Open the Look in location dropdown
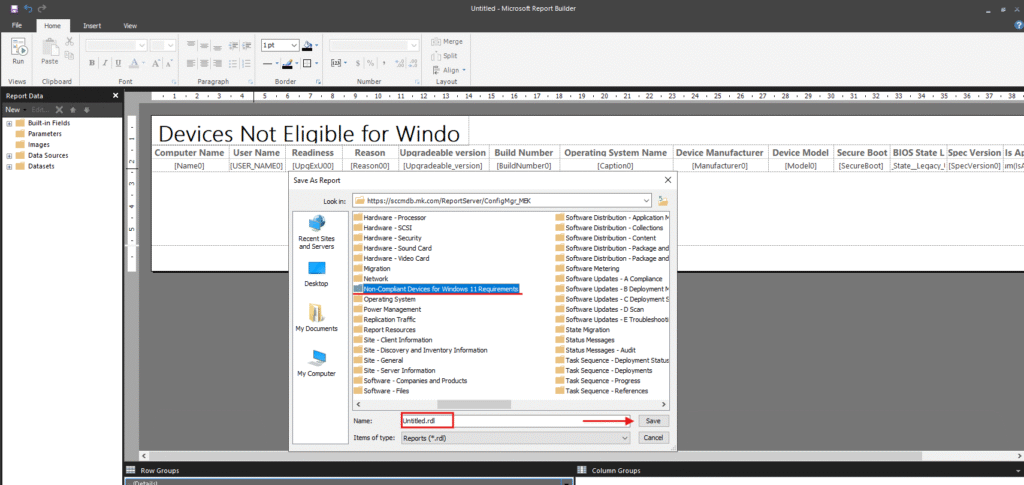1024x485 pixels. point(648,201)
